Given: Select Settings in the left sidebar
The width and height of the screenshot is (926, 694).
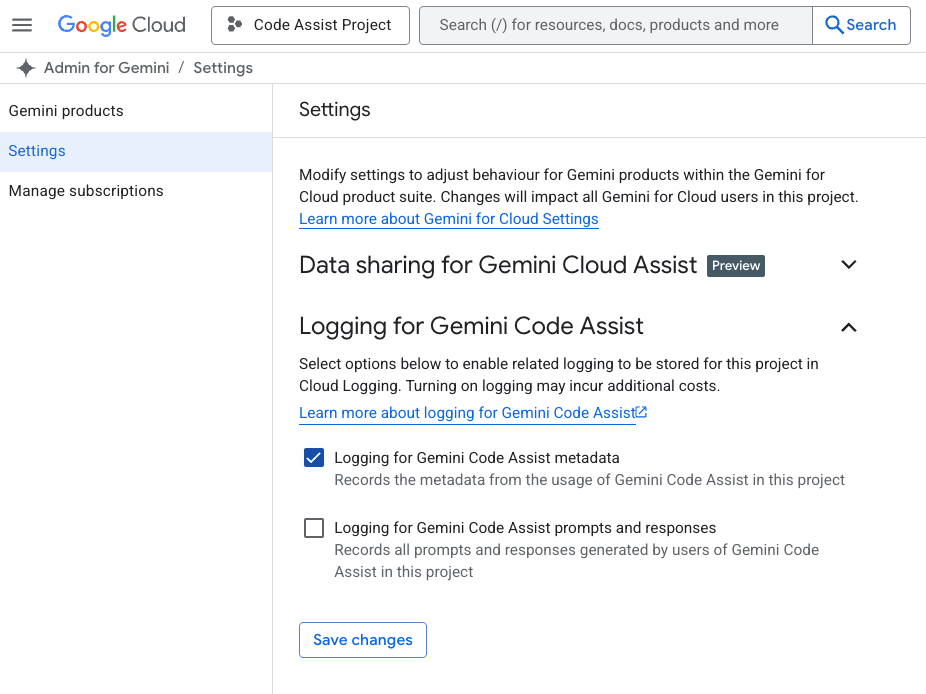Looking at the screenshot, I should pos(37,151).
